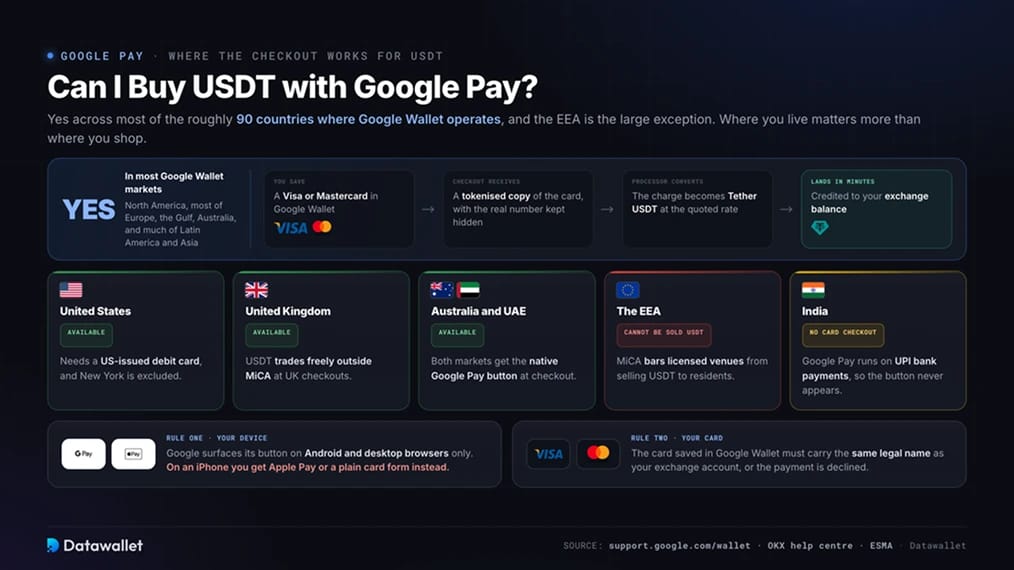Click the India flag icon

[x=813, y=290]
